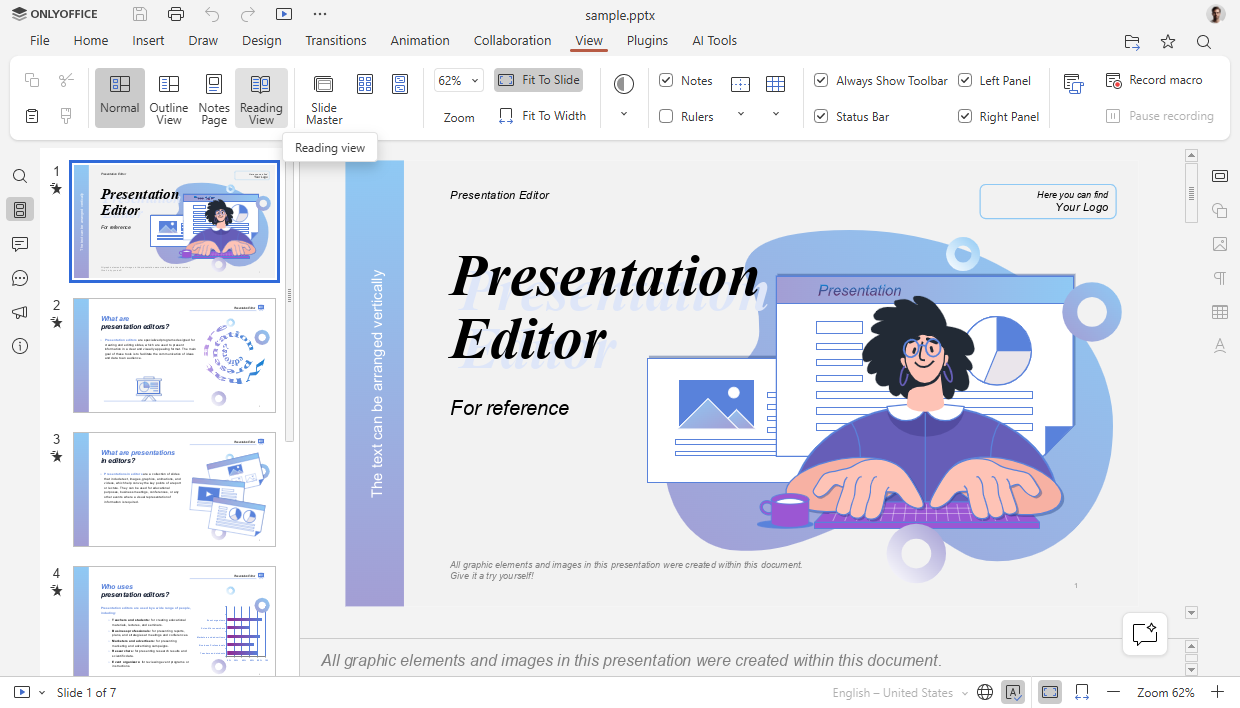Open Paragraph settings in right sidebar
Image resolution: width=1240 pixels, height=708 pixels.
(1220, 278)
